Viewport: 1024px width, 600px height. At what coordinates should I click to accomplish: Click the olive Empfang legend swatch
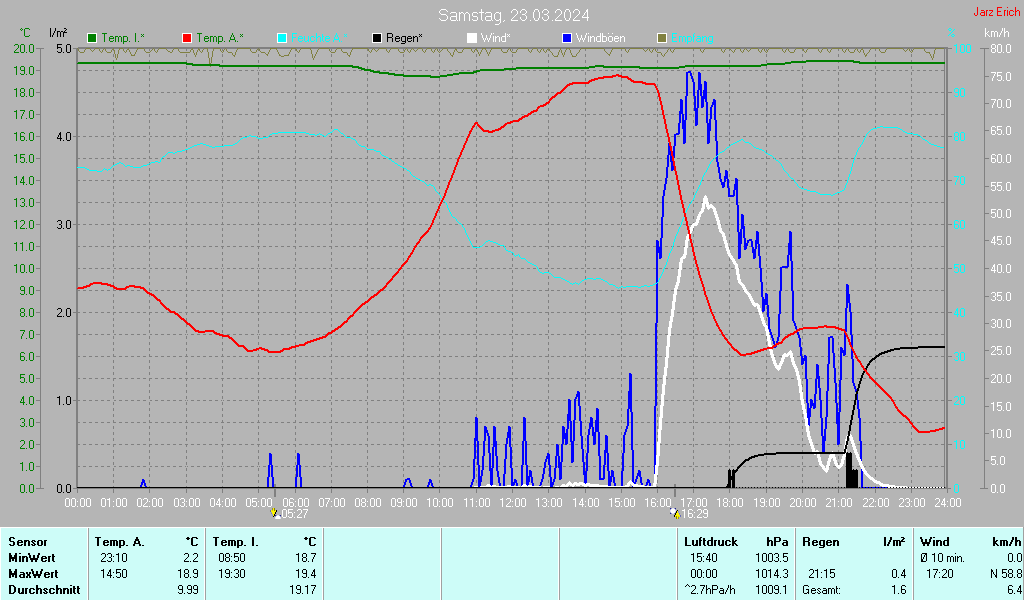662,39
